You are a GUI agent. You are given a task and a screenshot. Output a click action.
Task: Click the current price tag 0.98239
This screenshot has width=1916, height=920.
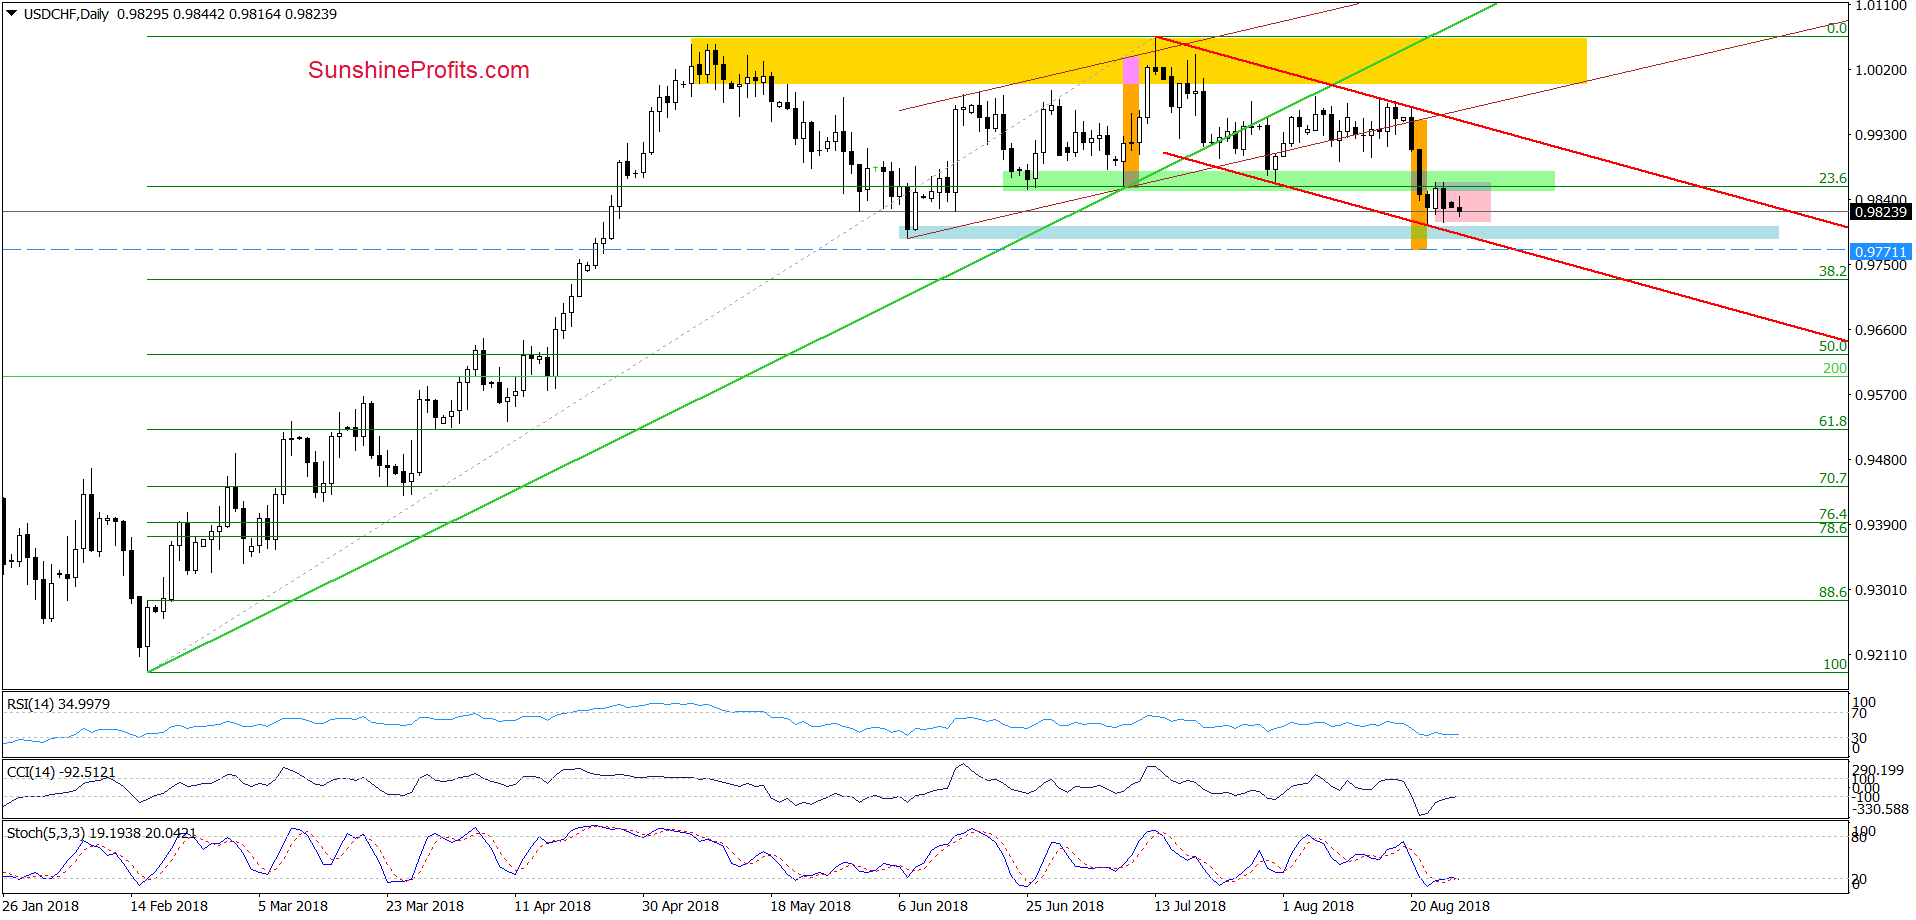coord(1881,212)
